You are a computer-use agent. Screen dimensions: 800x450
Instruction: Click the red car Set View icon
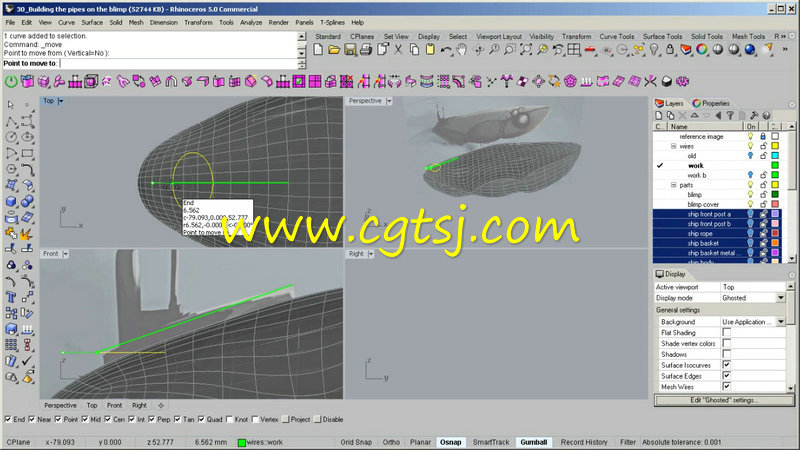tap(590, 49)
